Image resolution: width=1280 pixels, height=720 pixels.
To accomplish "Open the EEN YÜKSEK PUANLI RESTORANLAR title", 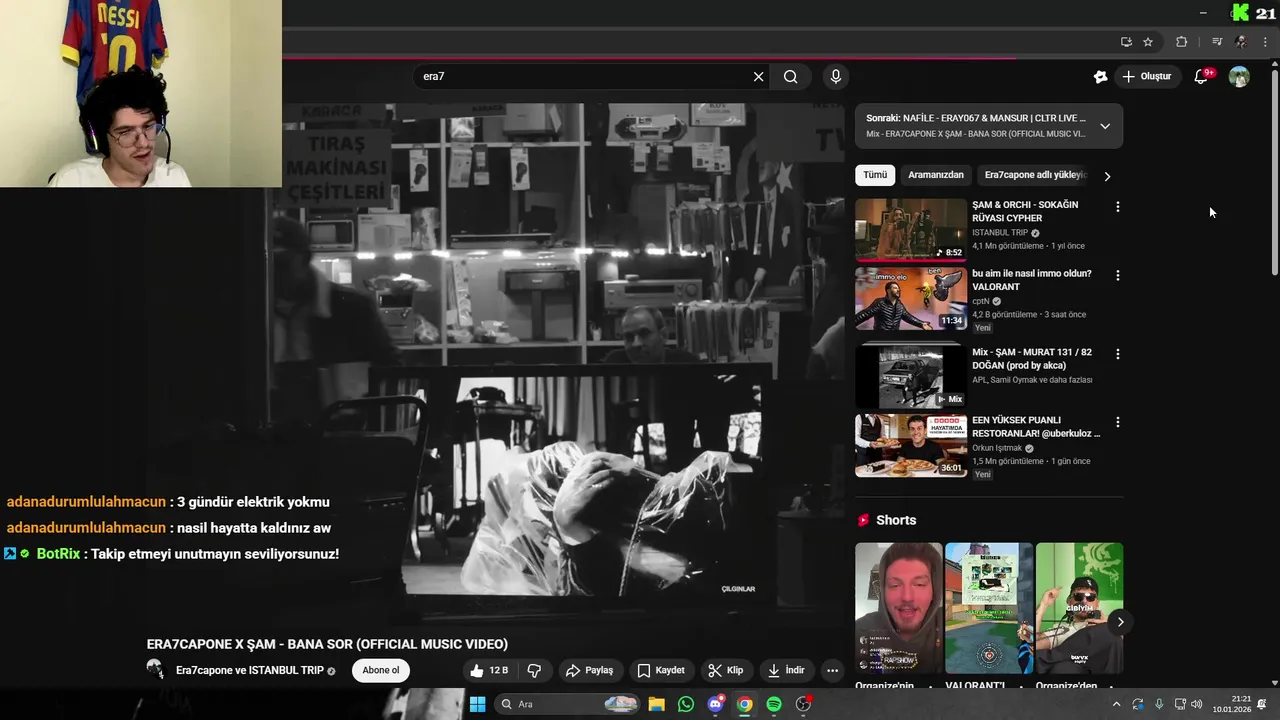I will click(x=1036, y=427).
